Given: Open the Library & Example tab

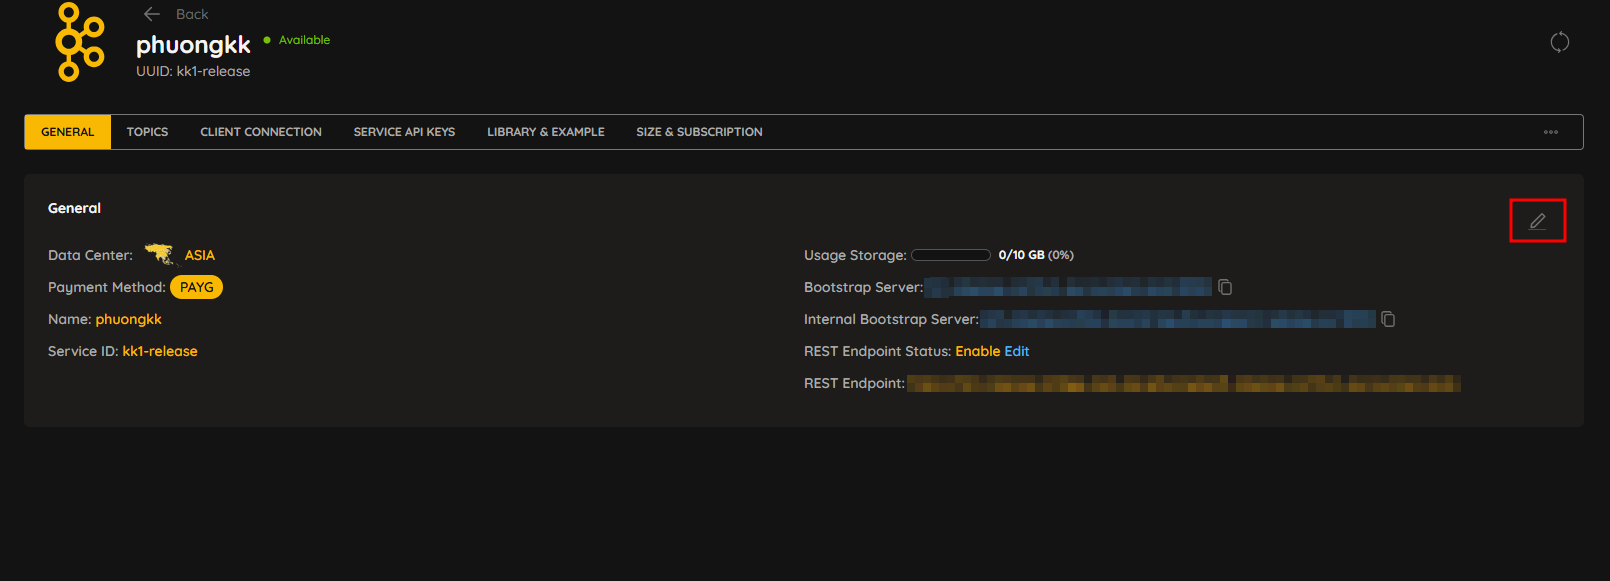Looking at the screenshot, I should [546, 132].
